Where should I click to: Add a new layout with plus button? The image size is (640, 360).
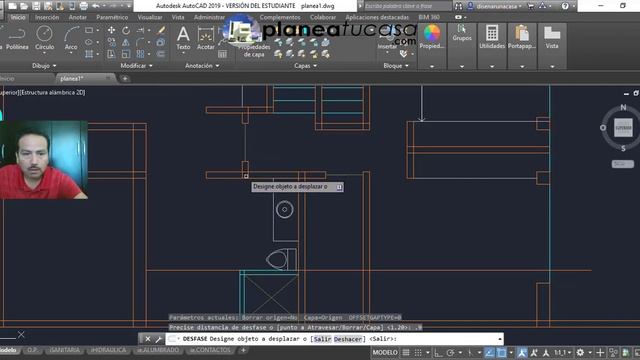coord(243,350)
